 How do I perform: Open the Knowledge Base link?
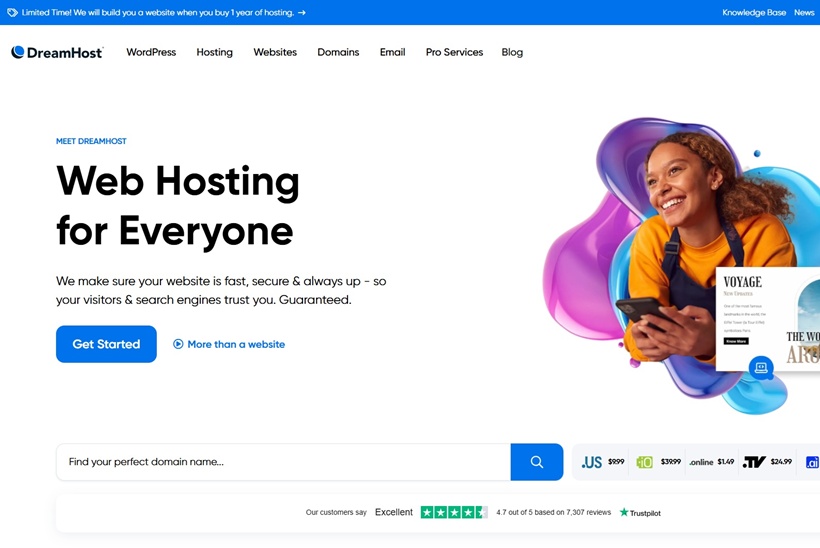[754, 13]
